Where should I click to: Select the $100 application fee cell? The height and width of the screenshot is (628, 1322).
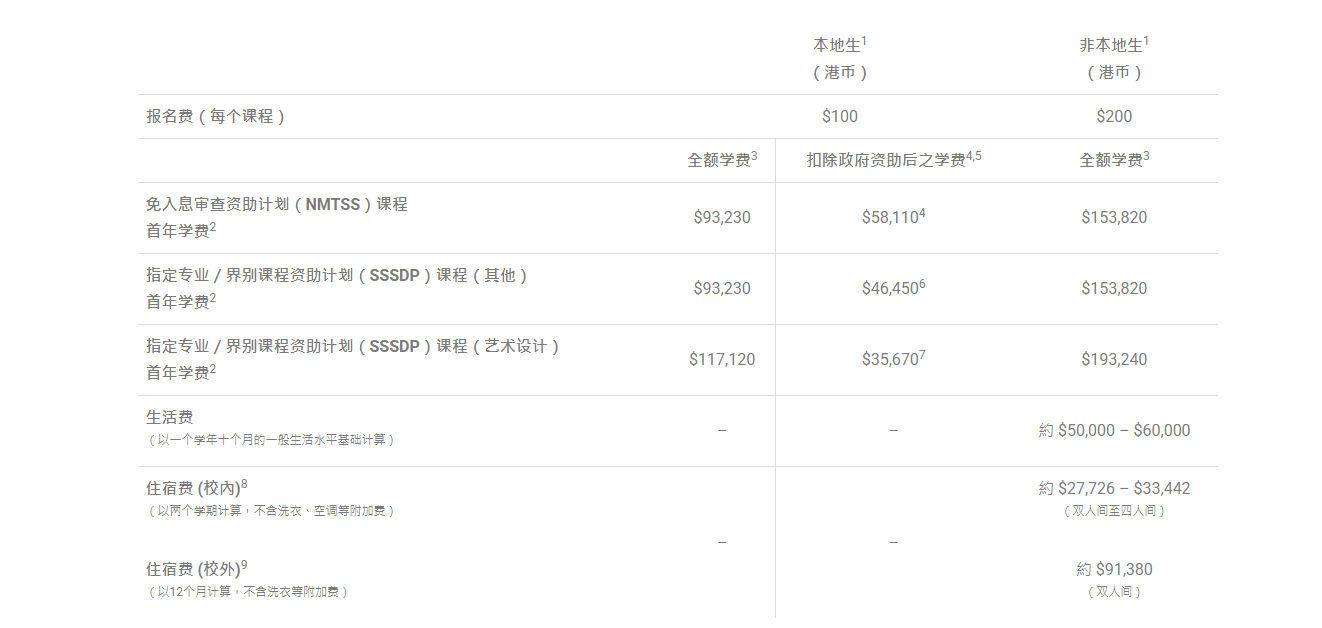coord(839,116)
